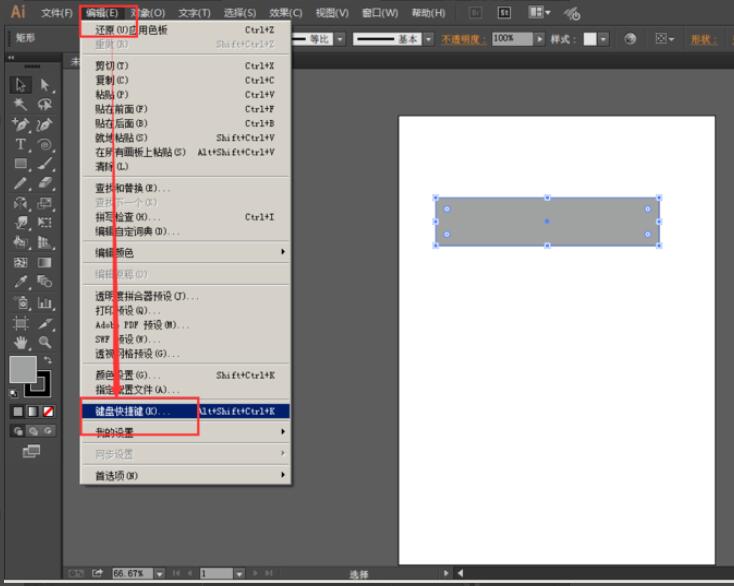Set paint type to None
This screenshot has height=586, width=734.
(x=48, y=411)
